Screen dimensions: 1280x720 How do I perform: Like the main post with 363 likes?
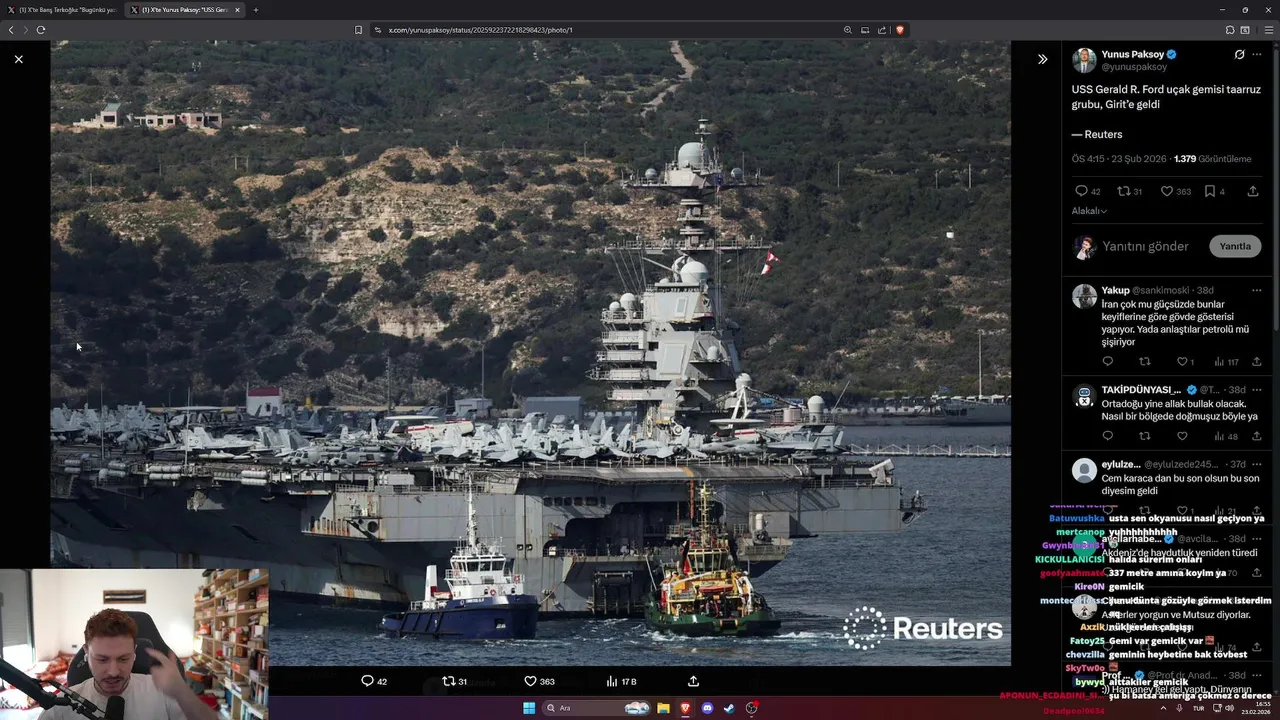click(1175, 191)
